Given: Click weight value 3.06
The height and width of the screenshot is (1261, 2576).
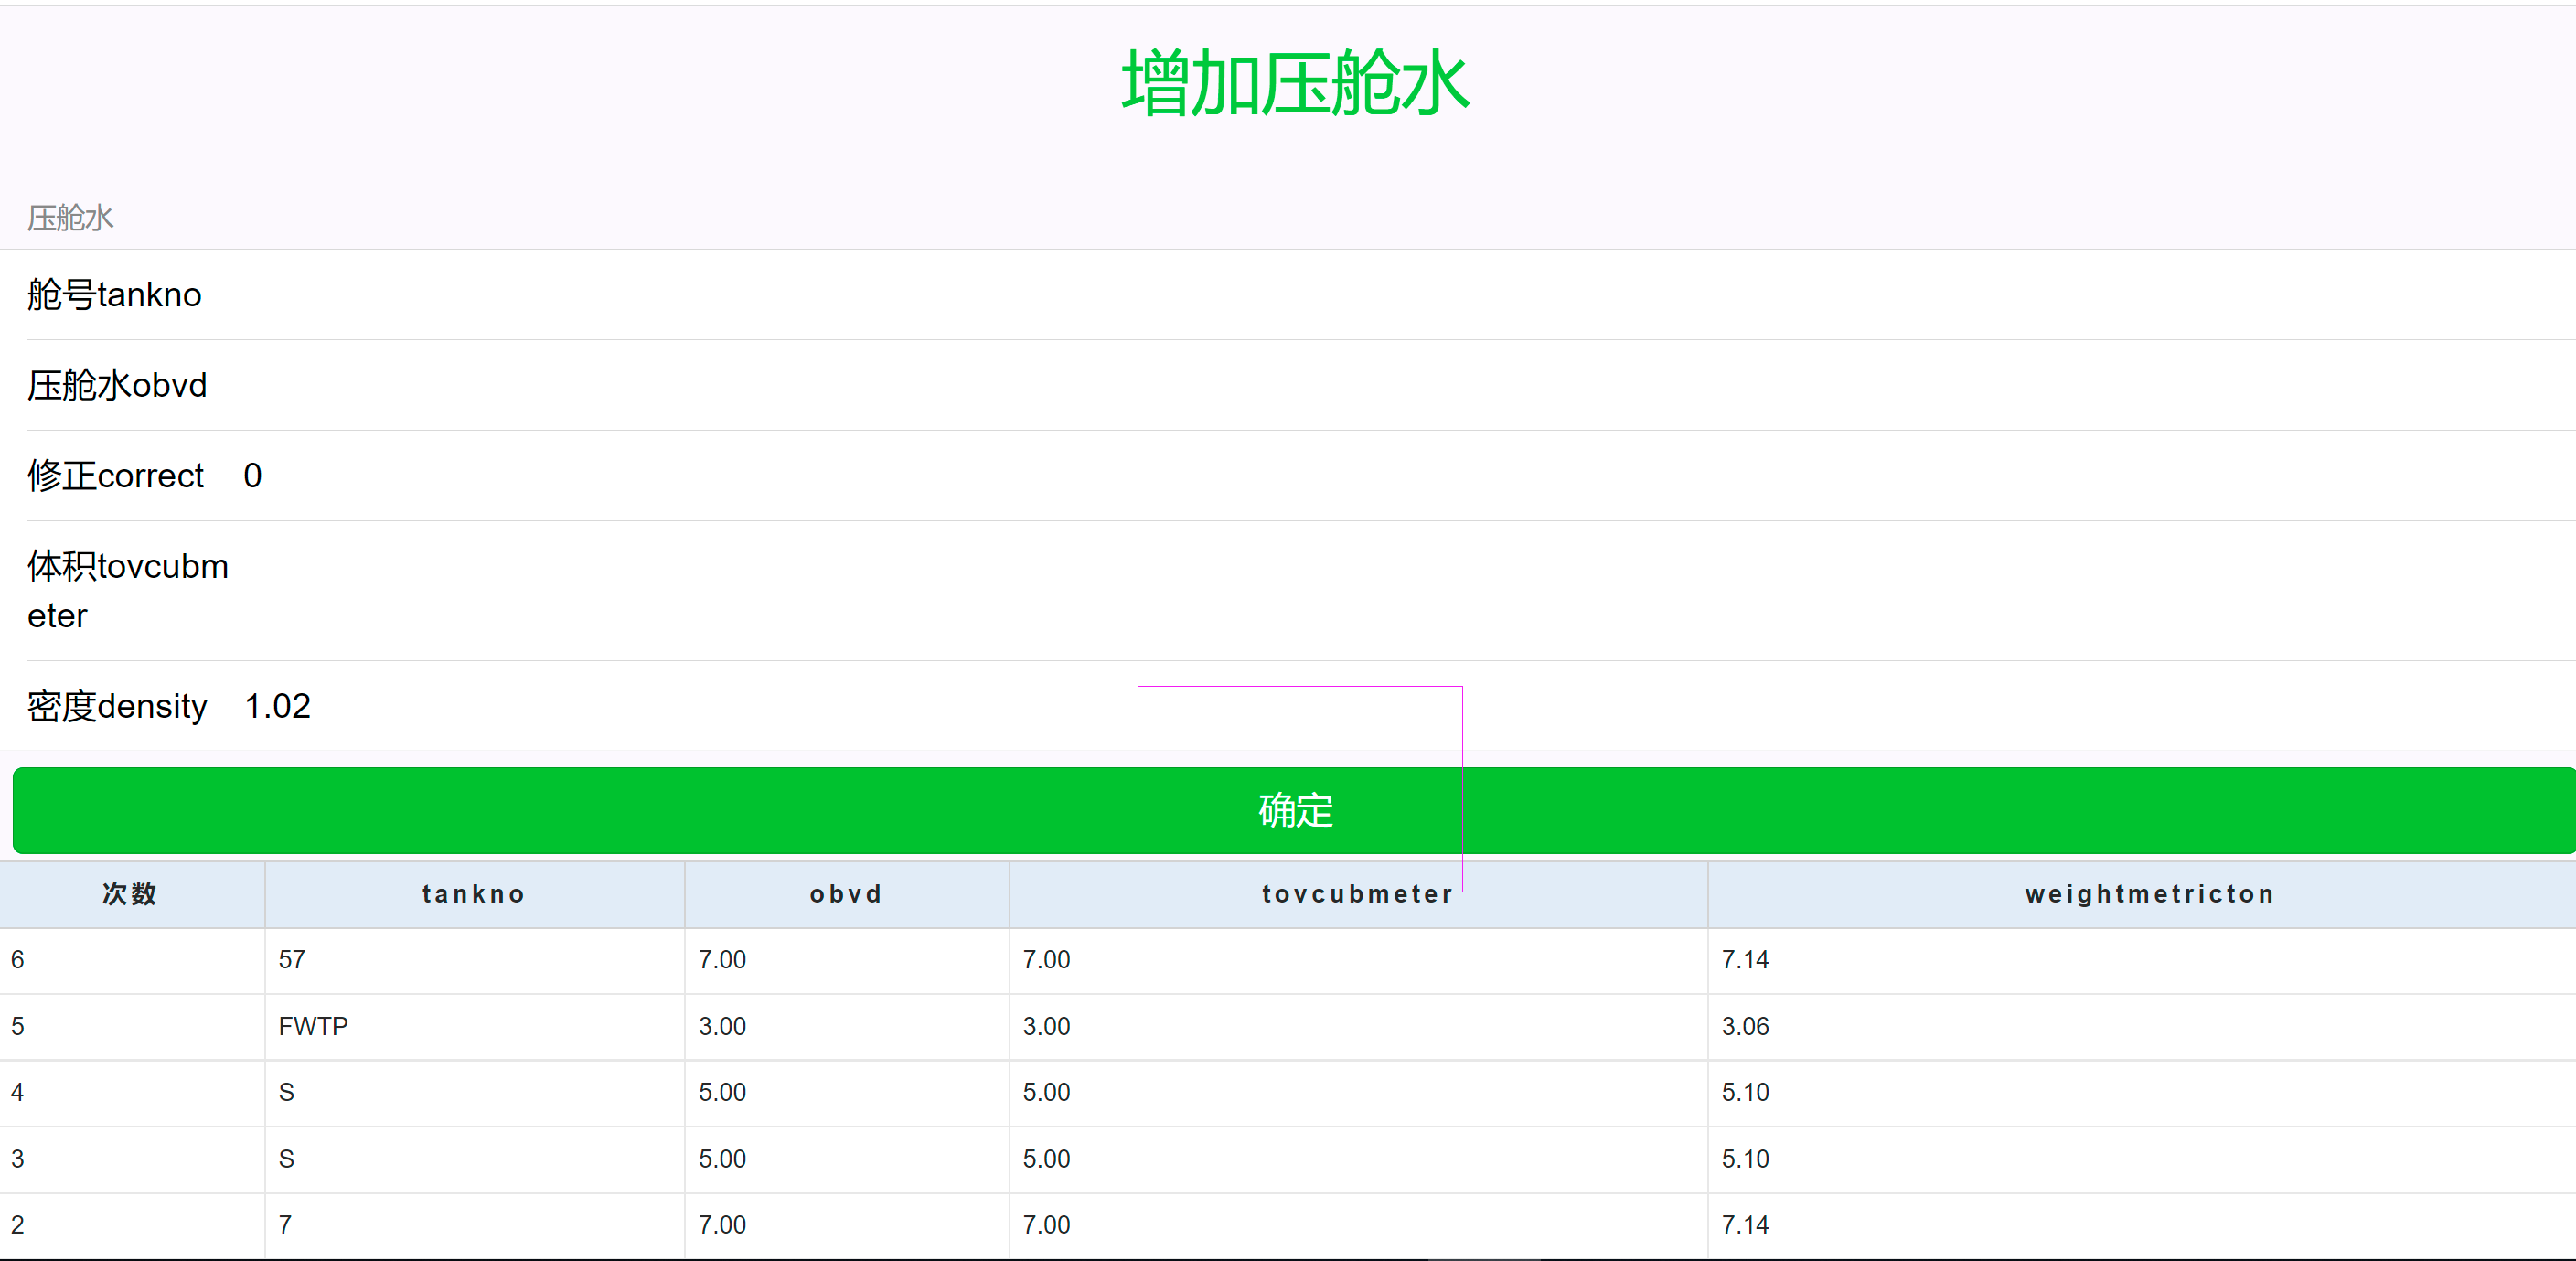Looking at the screenshot, I should click(1745, 1026).
